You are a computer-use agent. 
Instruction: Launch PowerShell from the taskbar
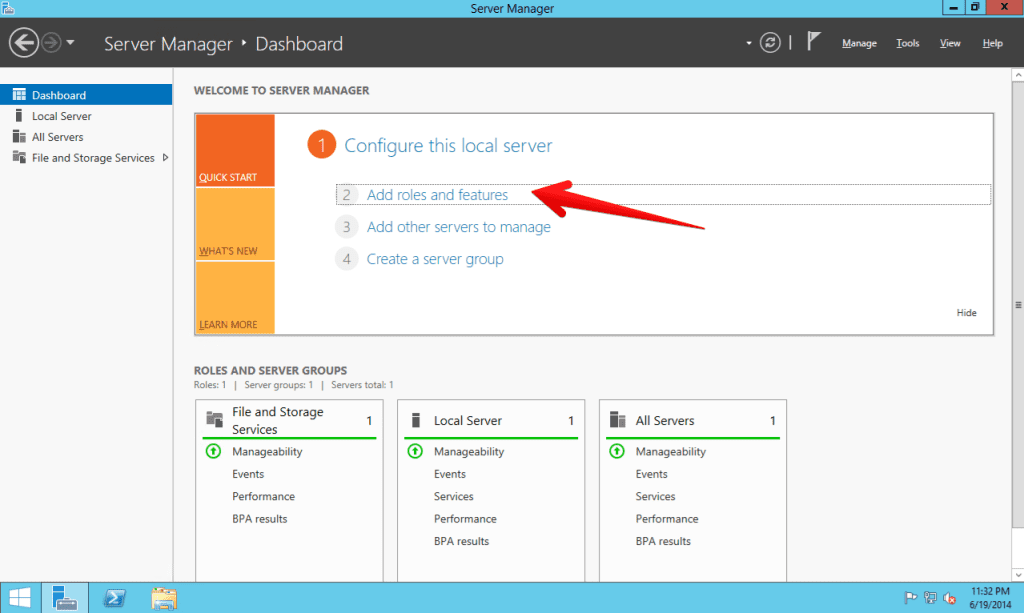[x=114, y=597]
